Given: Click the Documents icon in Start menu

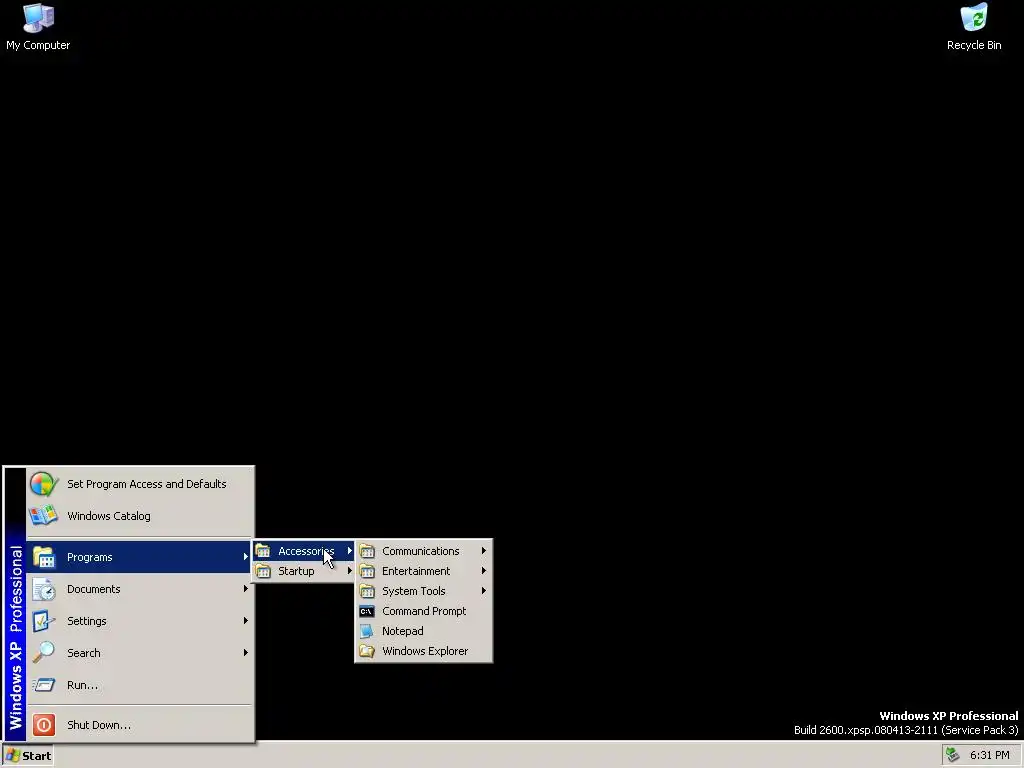Looking at the screenshot, I should 44,589.
